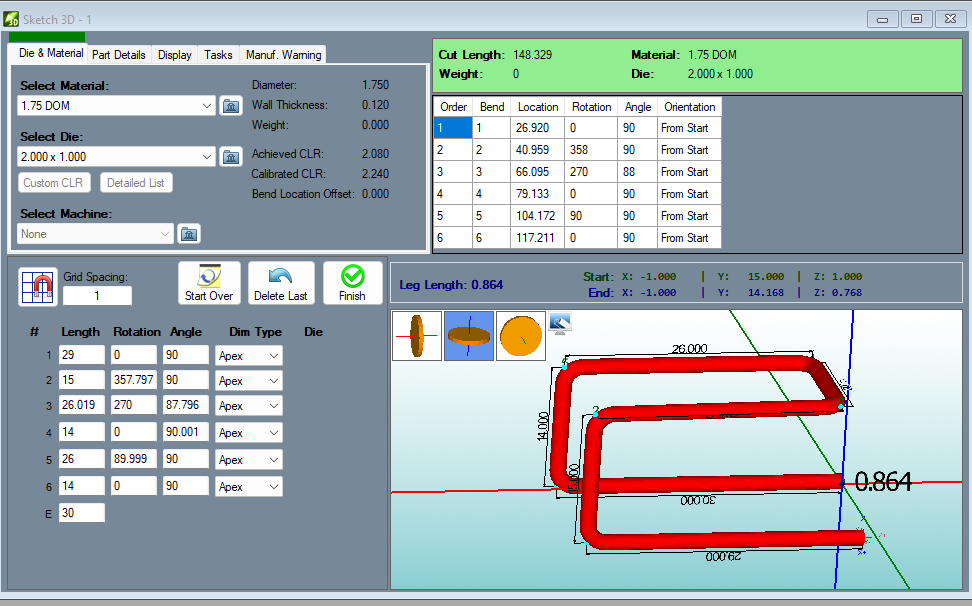Select the top angled view disc icon

(x=469, y=336)
